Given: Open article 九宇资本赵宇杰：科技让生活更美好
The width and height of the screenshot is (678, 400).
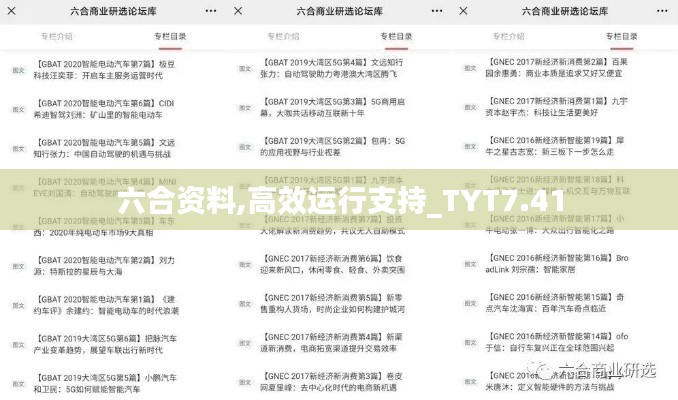Looking at the screenshot, I should coord(556,107).
